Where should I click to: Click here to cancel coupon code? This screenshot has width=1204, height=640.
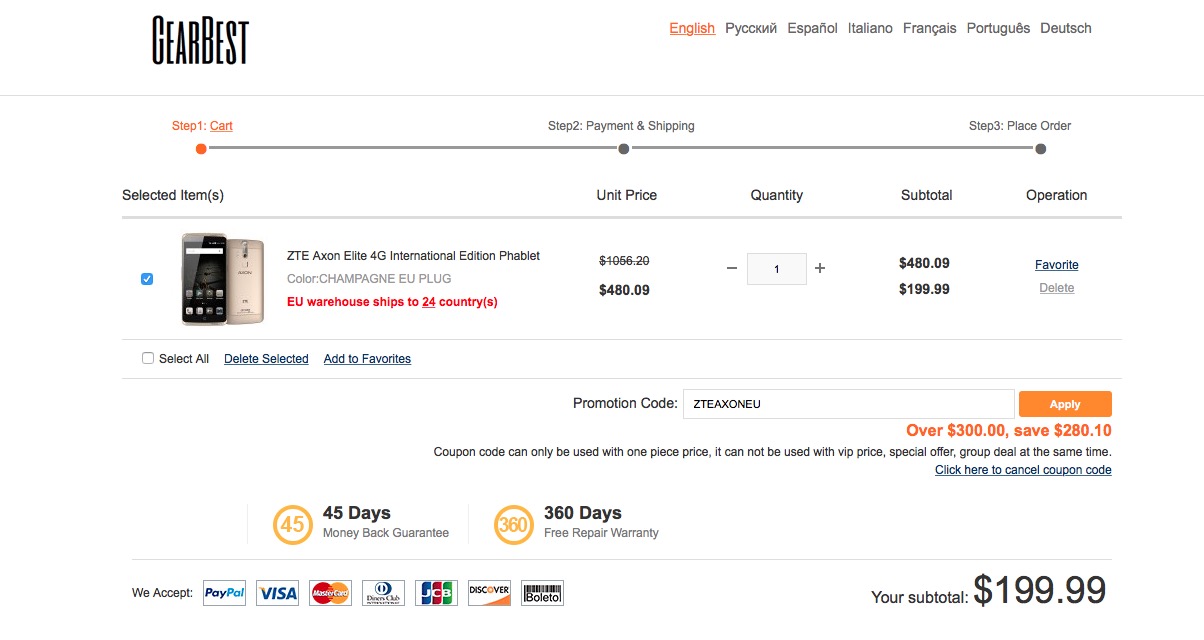point(1023,470)
